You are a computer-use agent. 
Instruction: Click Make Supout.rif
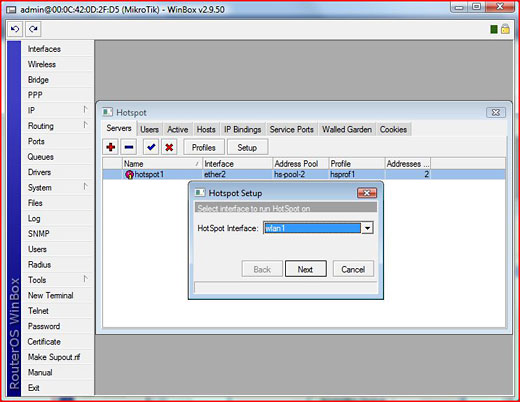pos(54,357)
